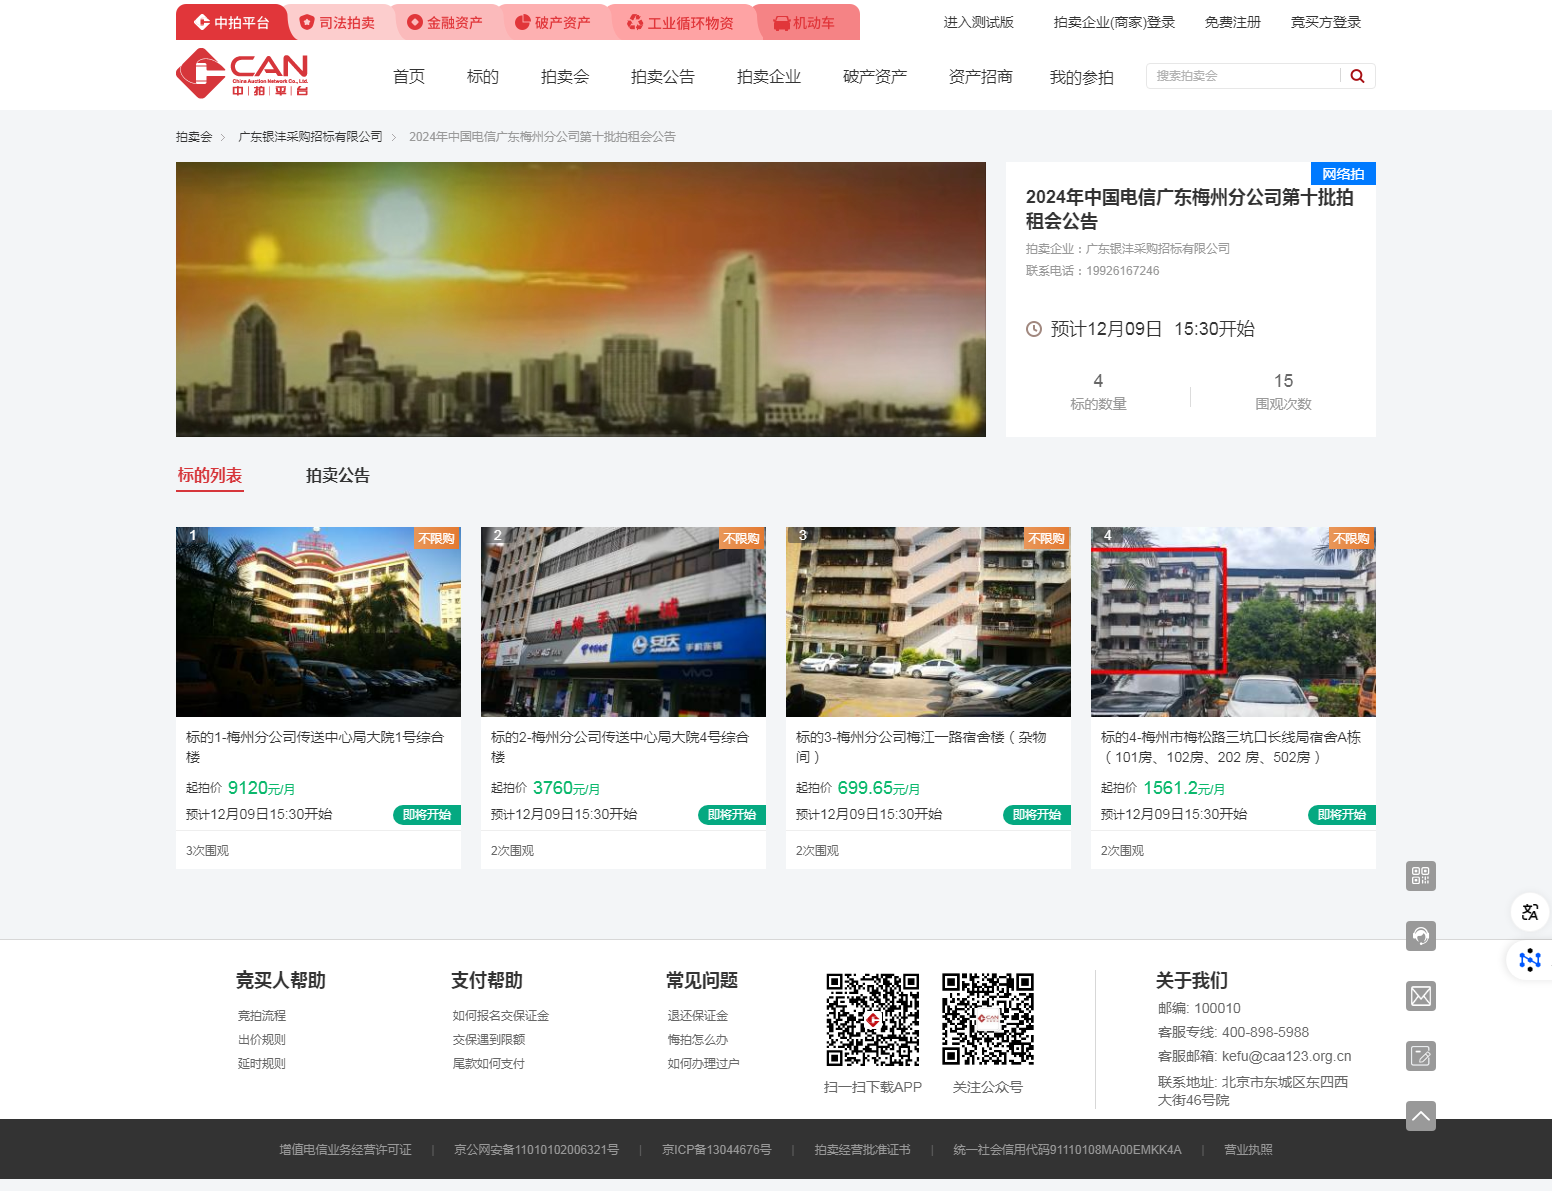Click the feedback edit sidebar icon
The height and width of the screenshot is (1191, 1552).
coord(1421,1056)
